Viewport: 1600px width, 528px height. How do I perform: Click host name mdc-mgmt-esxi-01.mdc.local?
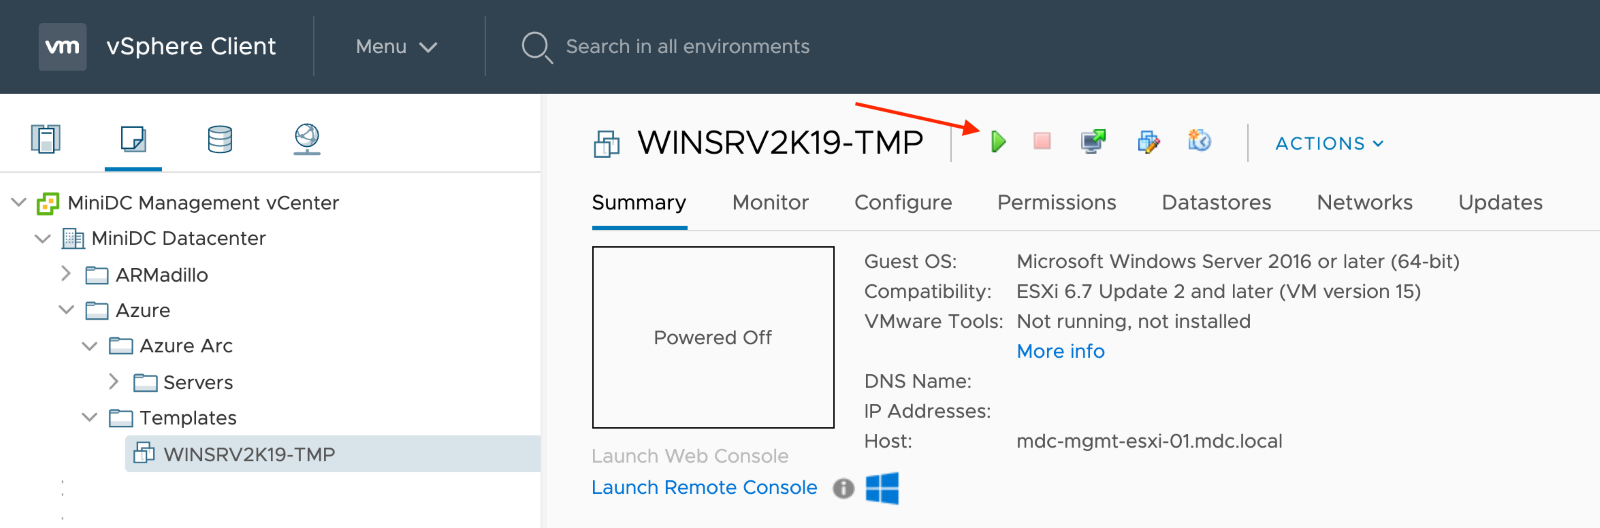click(x=1149, y=441)
